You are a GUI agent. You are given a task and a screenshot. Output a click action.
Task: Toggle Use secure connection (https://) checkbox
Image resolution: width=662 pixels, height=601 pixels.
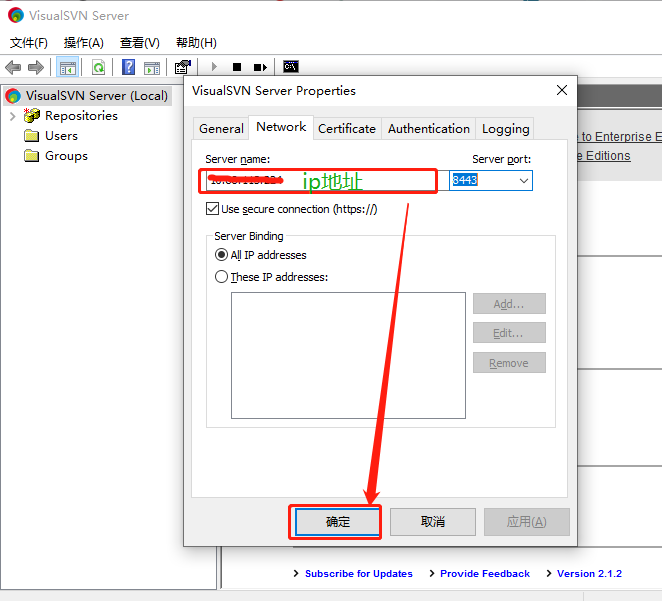point(212,209)
